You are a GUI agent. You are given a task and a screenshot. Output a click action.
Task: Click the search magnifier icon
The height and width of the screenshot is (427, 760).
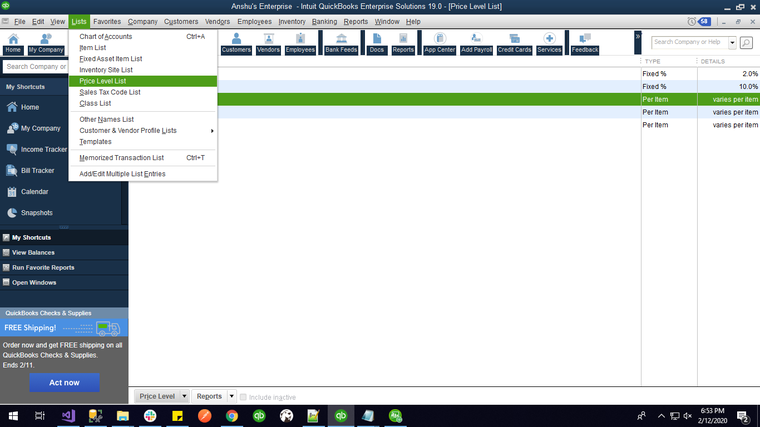click(x=746, y=43)
